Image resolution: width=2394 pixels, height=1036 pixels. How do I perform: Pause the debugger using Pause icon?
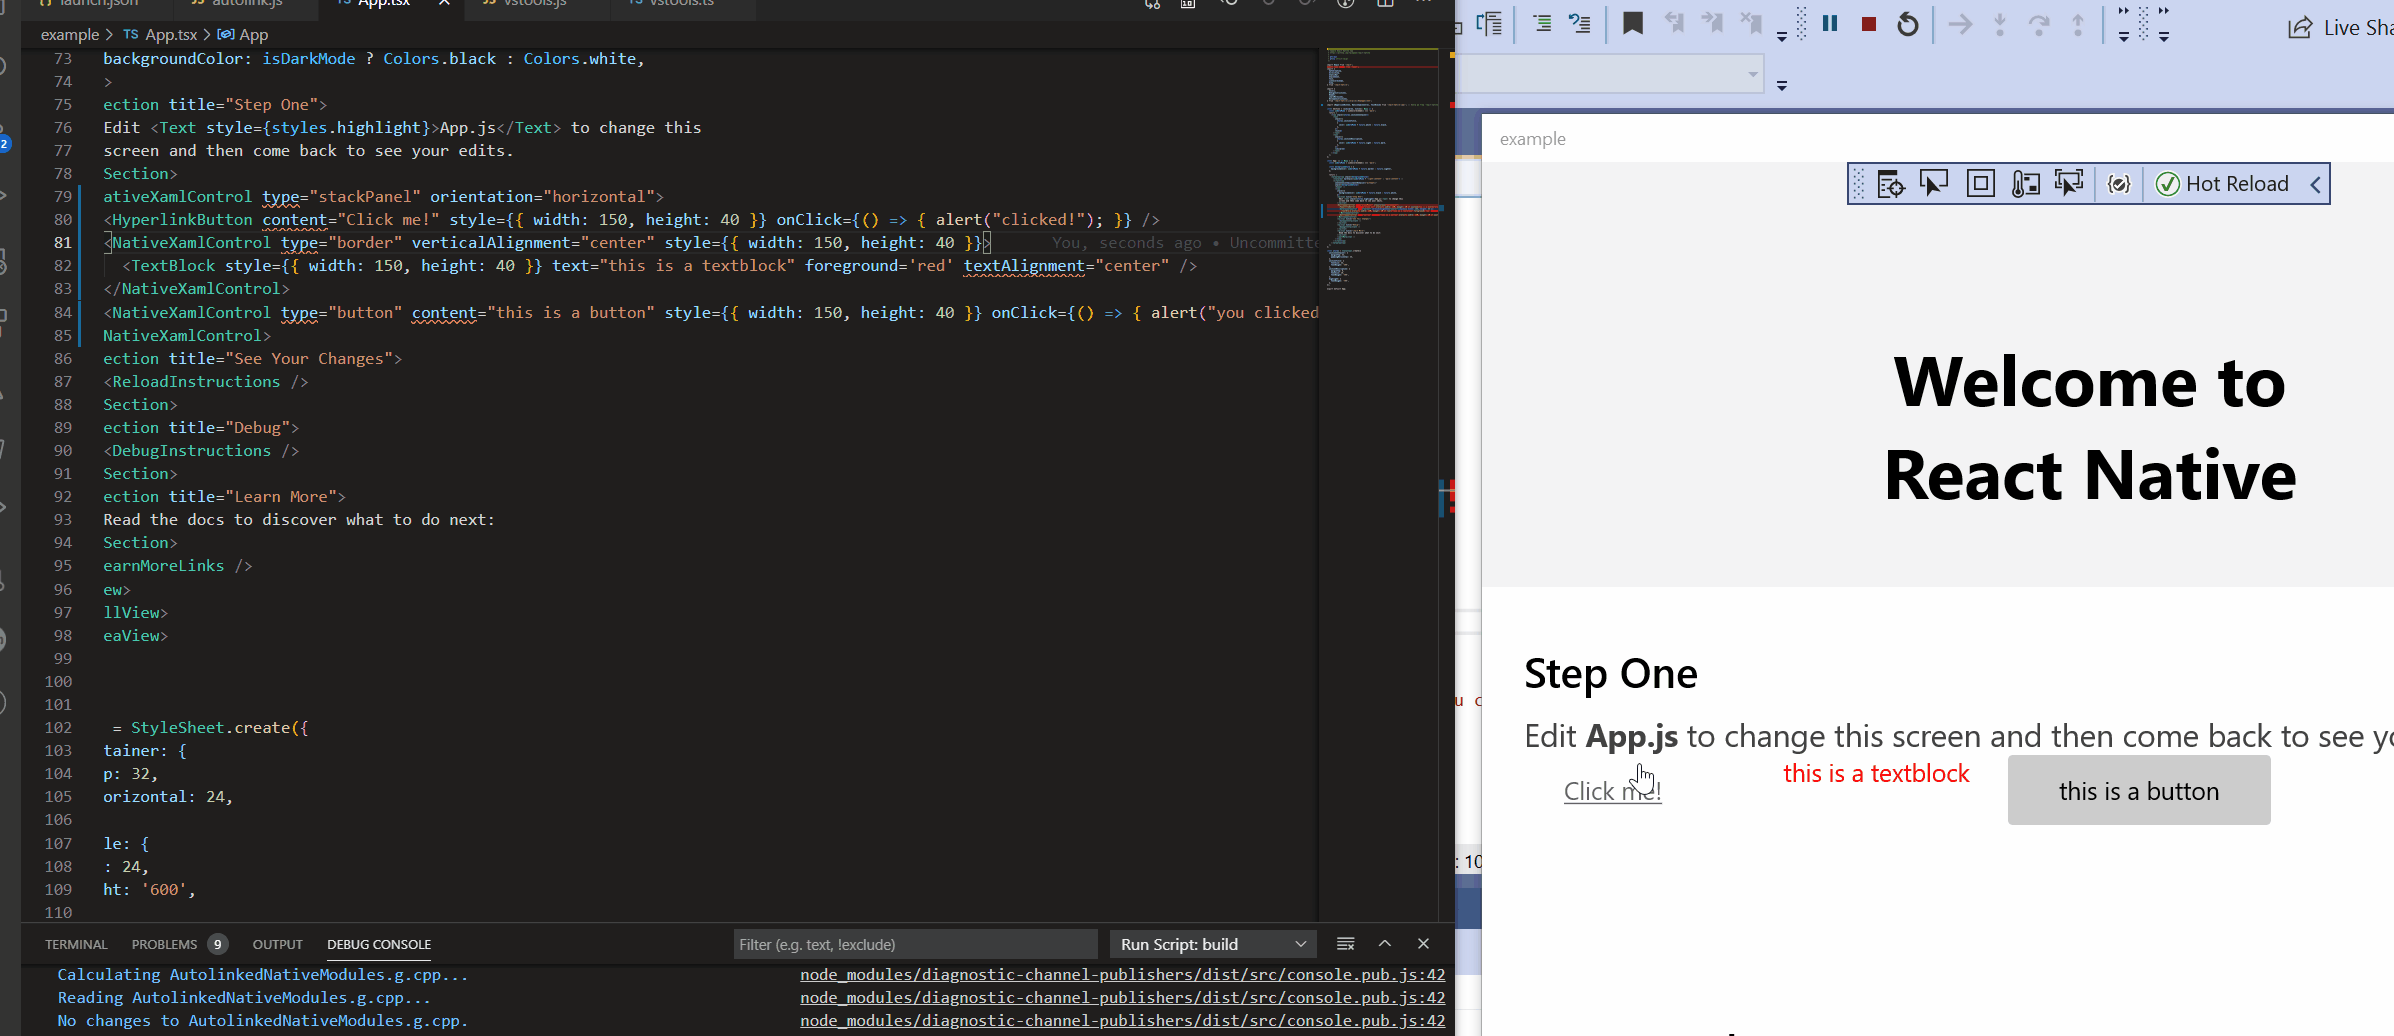(x=1830, y=23)
